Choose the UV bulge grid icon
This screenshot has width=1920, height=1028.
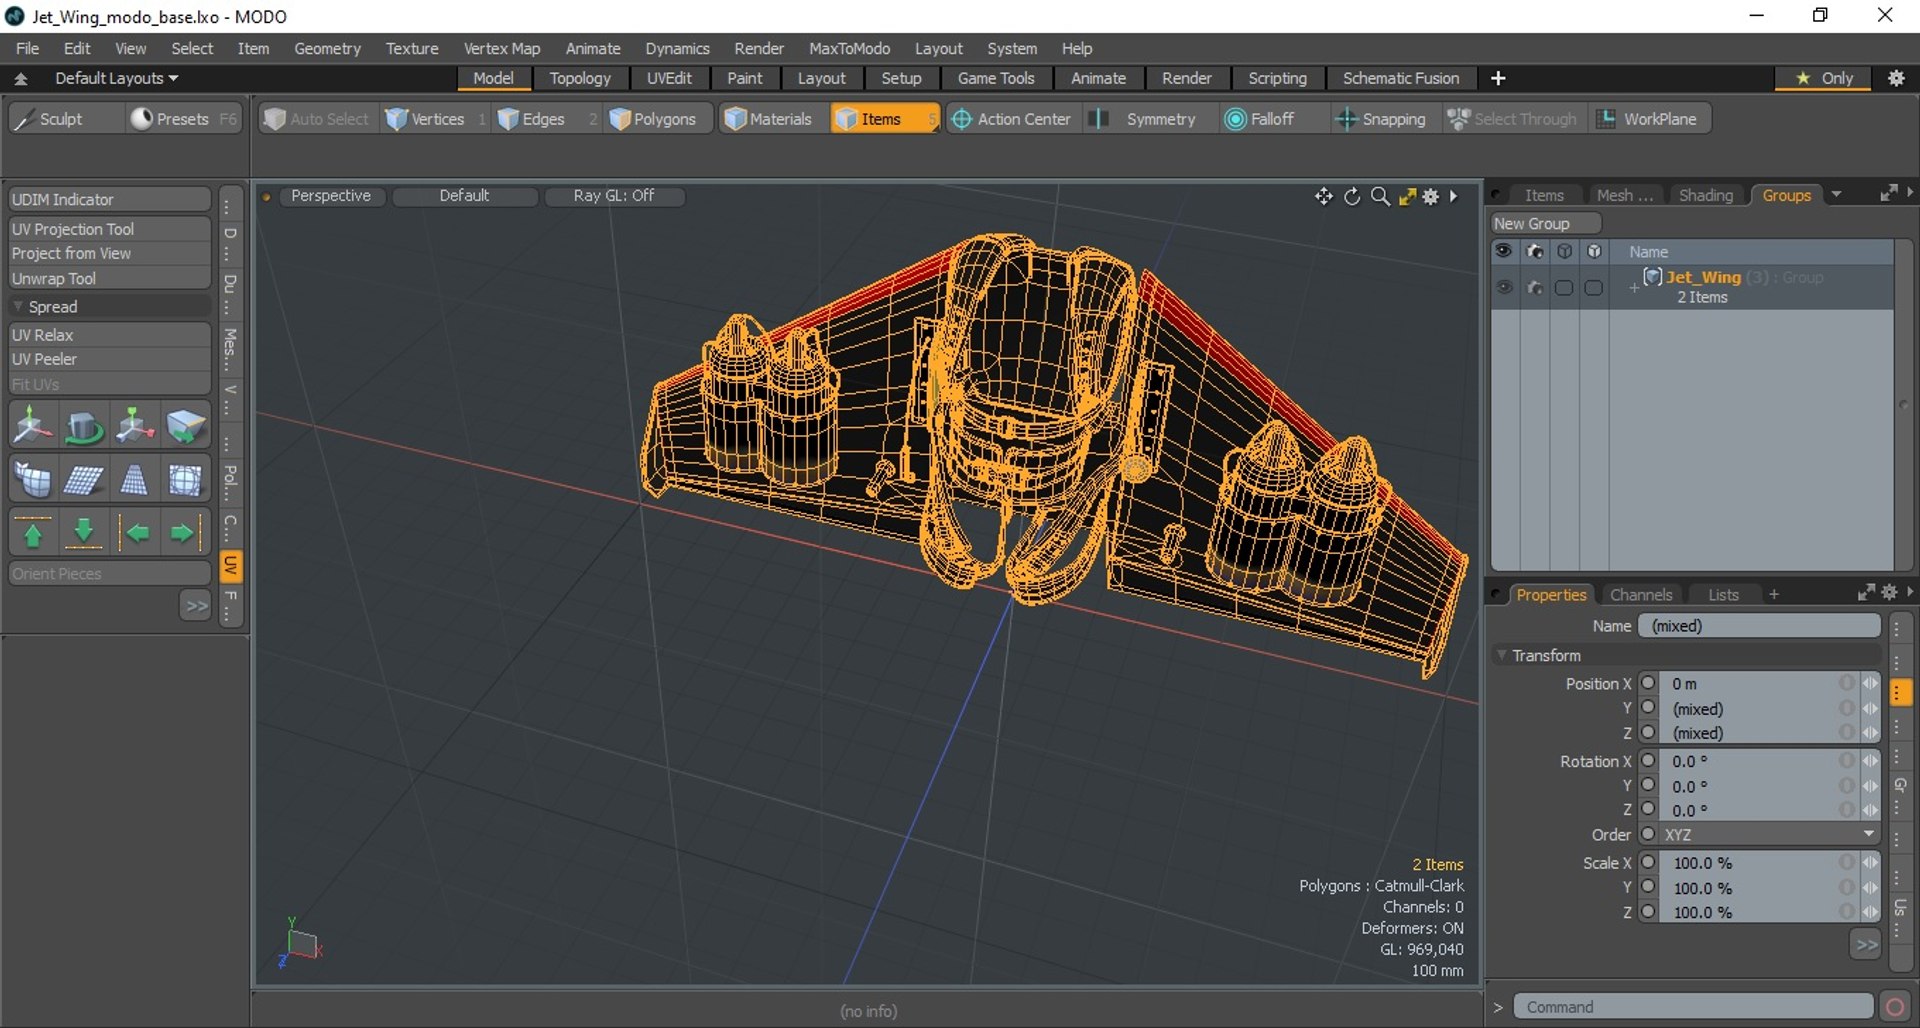click(x=186, y=481)
